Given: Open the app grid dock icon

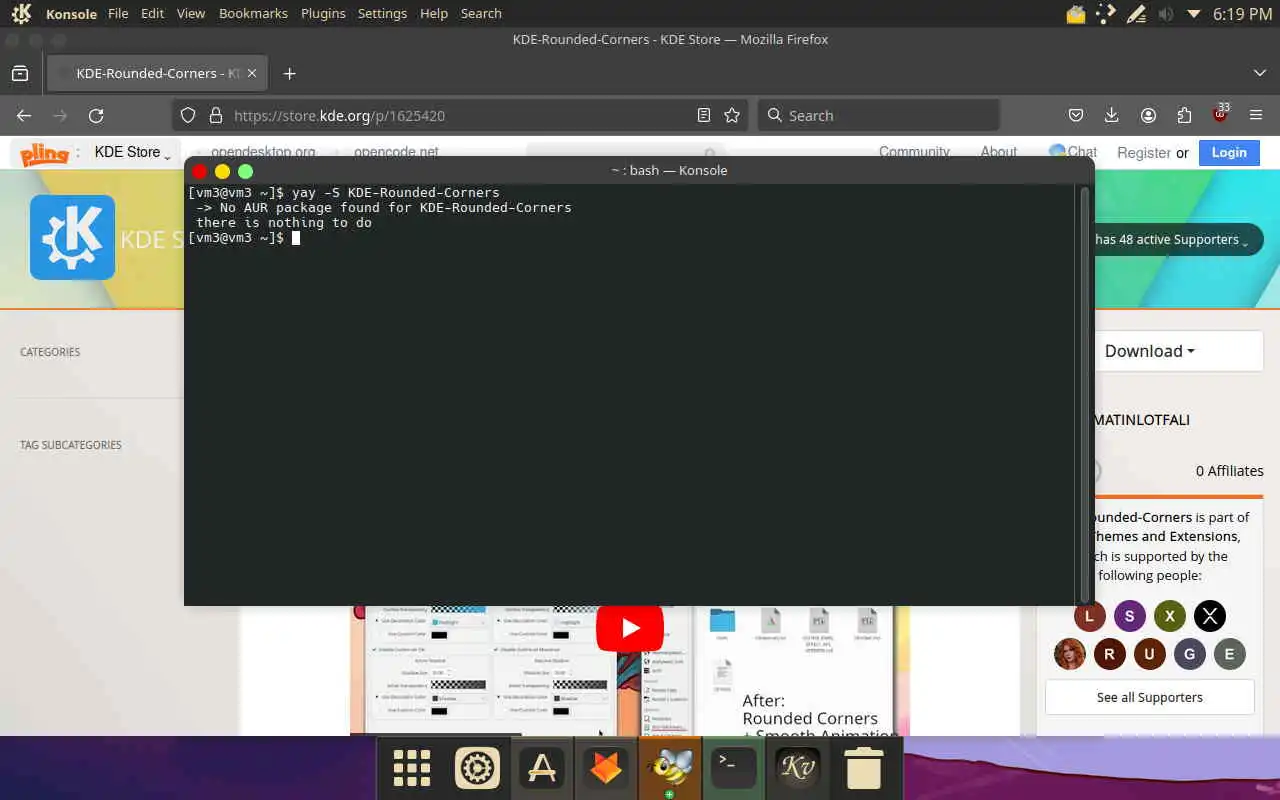Looking at the screenshot, I should click(x=412, y=768).
